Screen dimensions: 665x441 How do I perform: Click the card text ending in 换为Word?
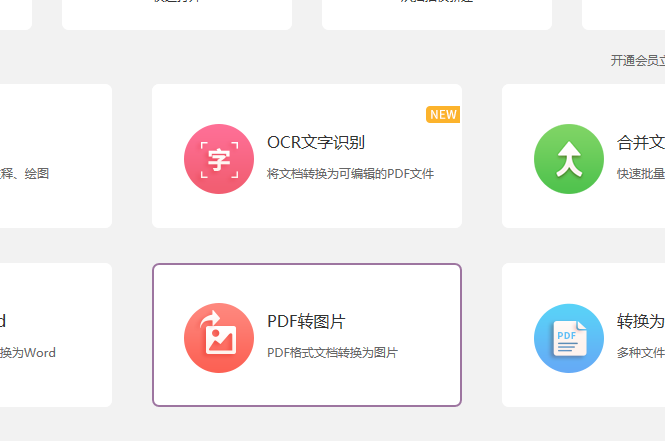[x=28, y=353]
